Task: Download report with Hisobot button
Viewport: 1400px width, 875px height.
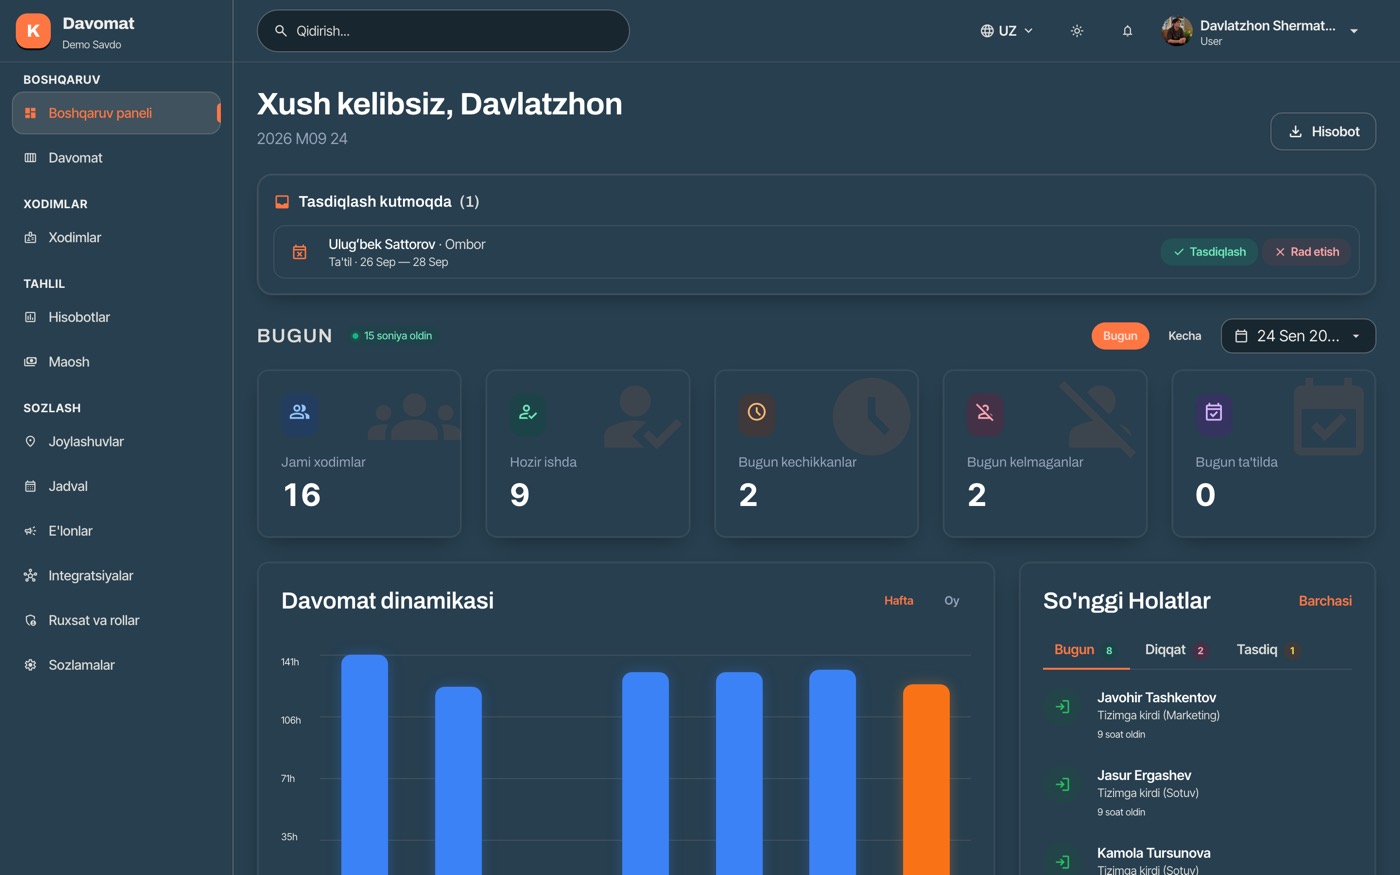Action: [x=1323, y=132]
